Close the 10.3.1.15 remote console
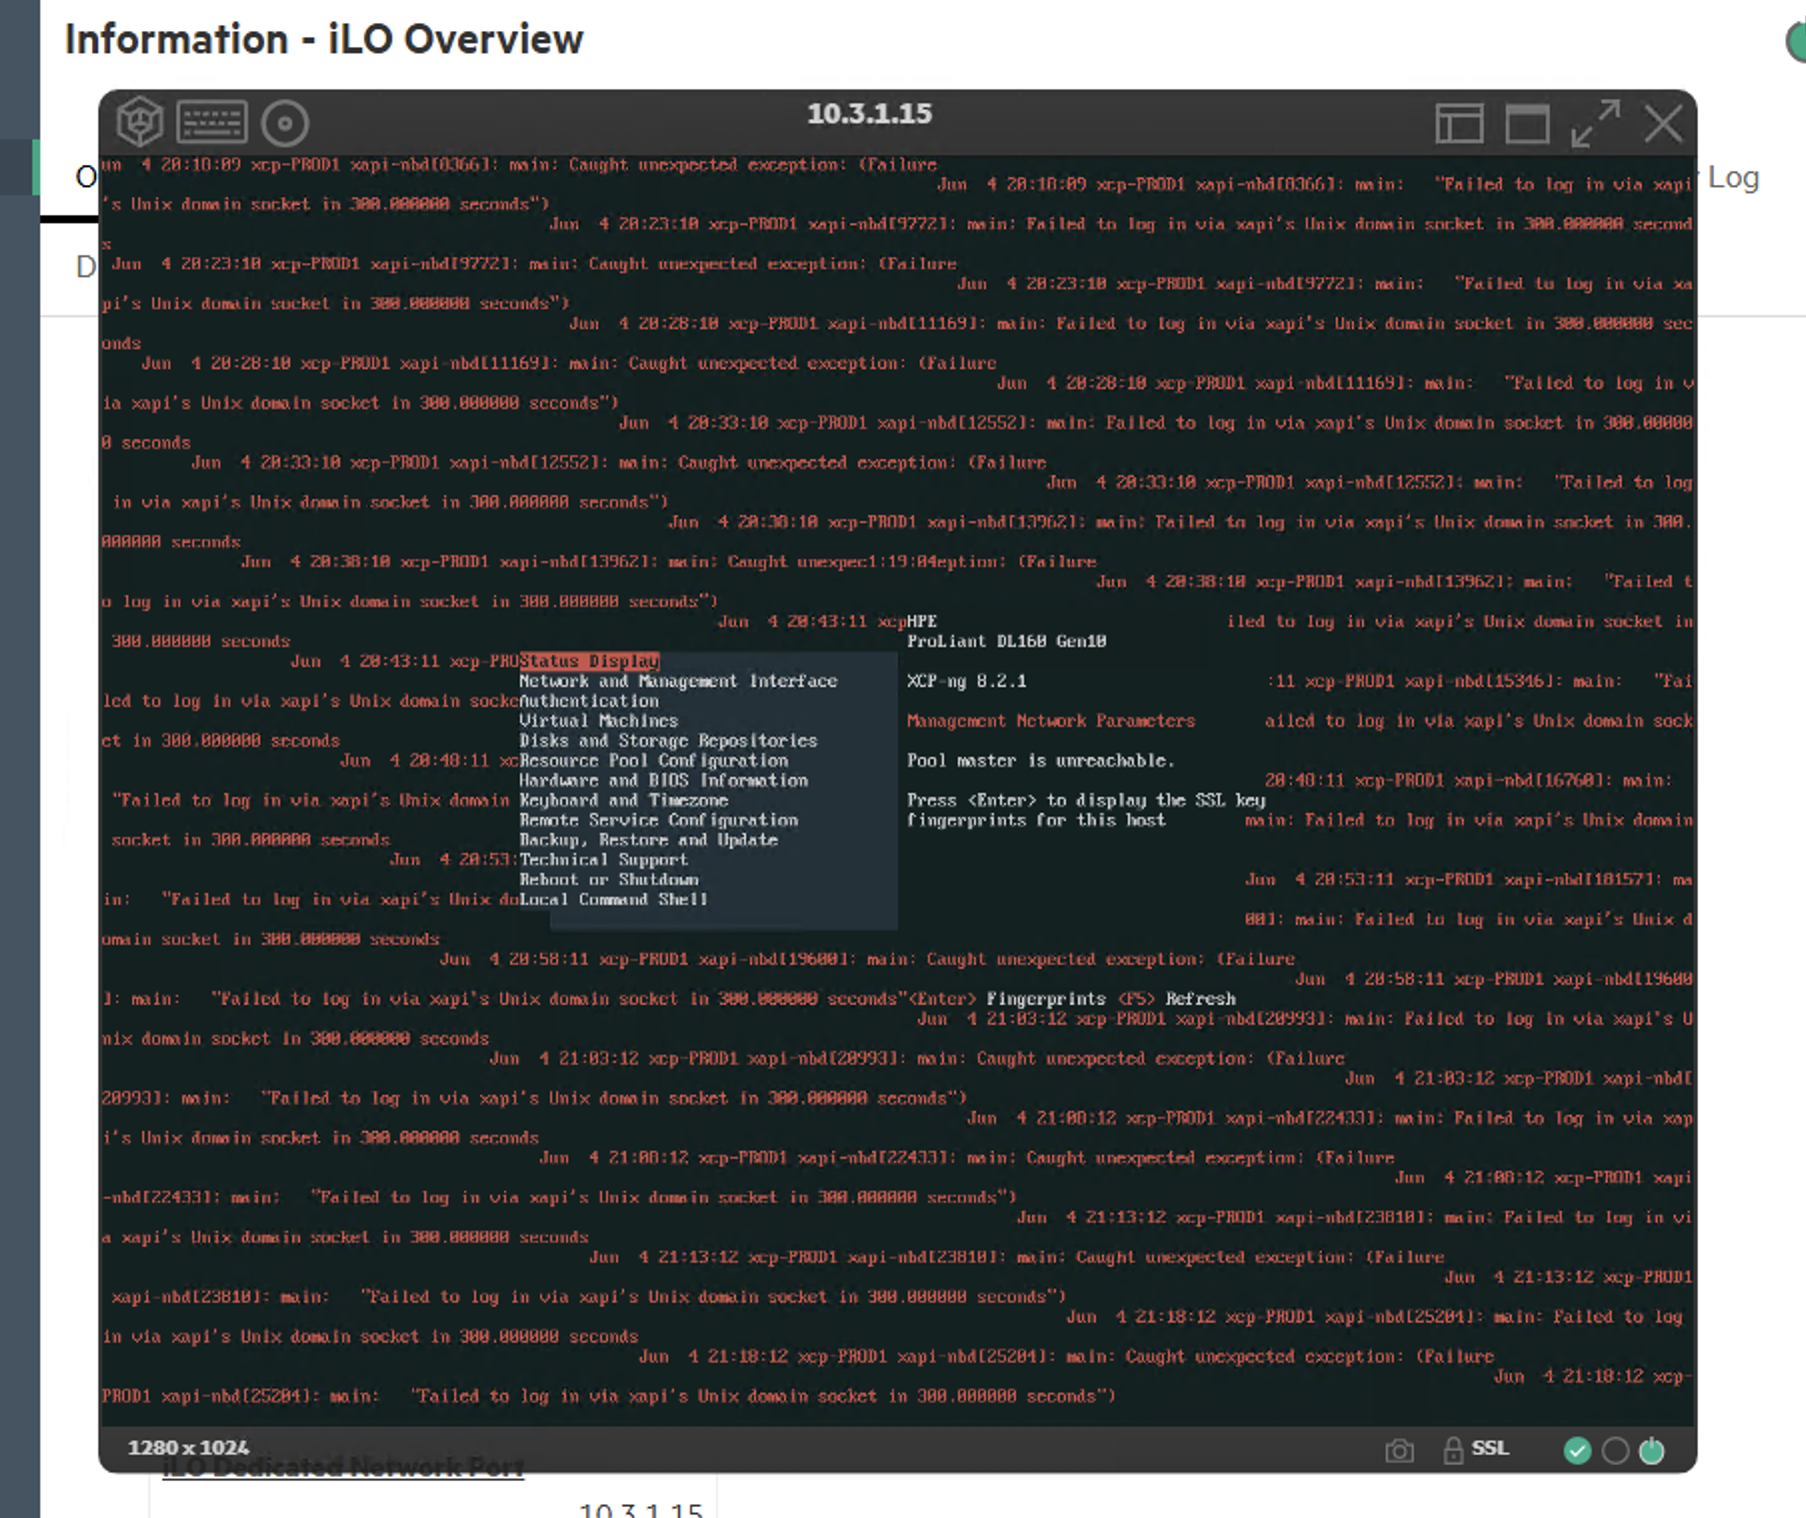Viewport: 1806px width, 1518px height. click(1664, 124)
